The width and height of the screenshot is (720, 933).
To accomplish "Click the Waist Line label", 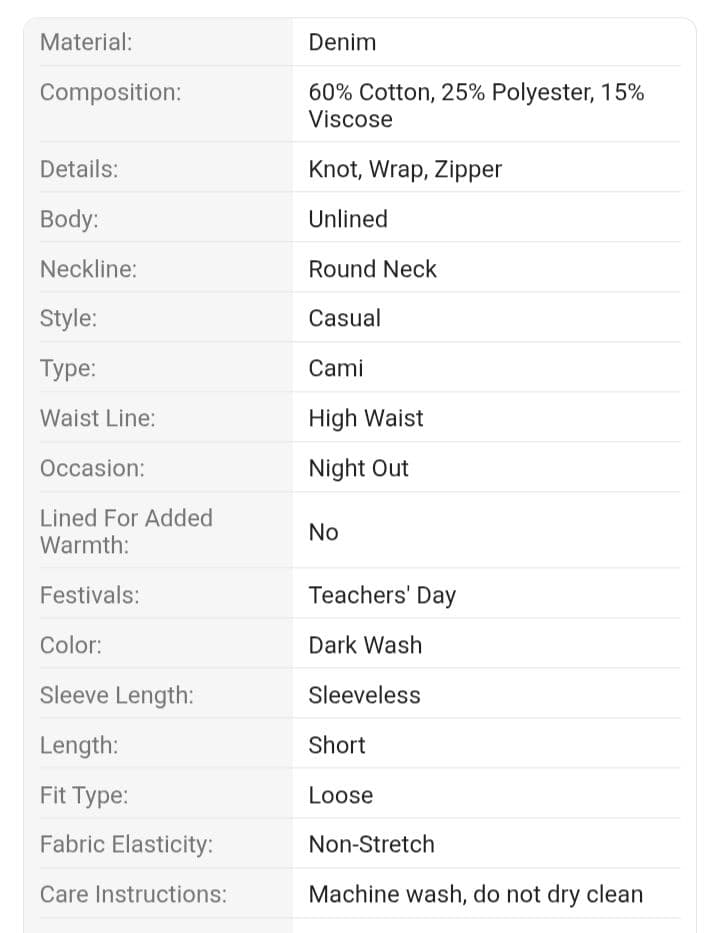I will tap(98, 418).
